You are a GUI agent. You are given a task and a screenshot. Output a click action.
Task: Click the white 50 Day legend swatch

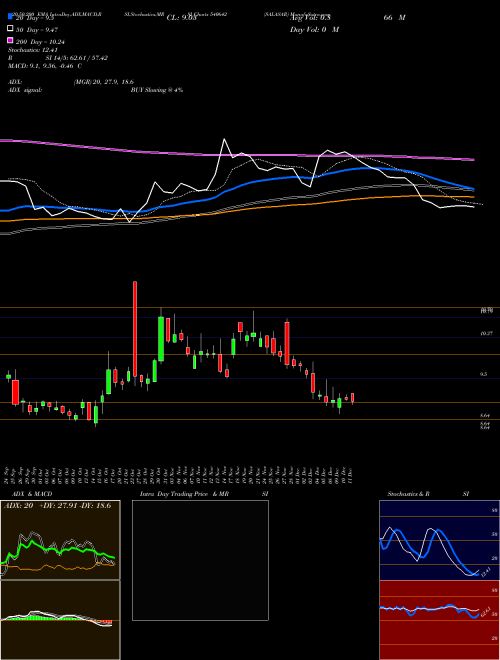(x=11, y=29)
